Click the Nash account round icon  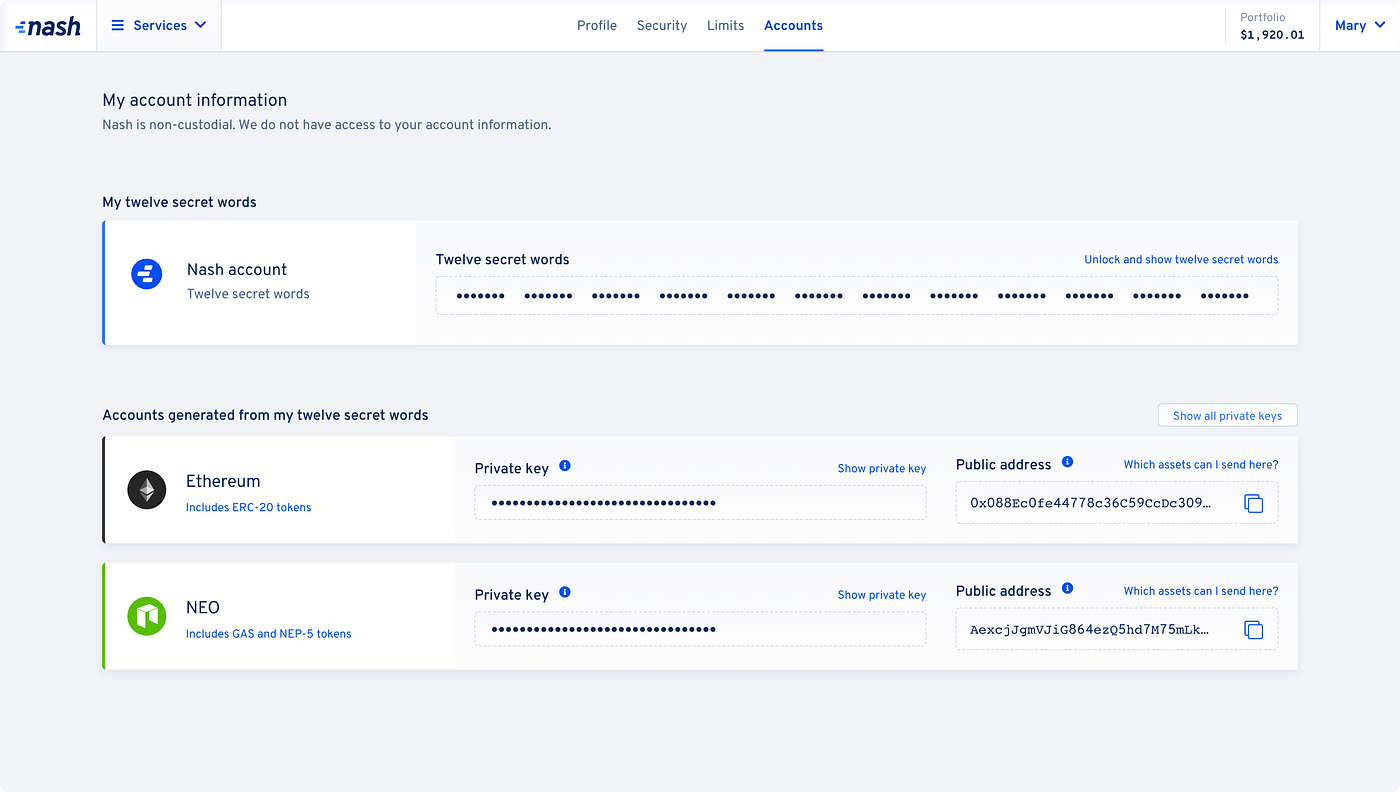click(x=147, y=274)
